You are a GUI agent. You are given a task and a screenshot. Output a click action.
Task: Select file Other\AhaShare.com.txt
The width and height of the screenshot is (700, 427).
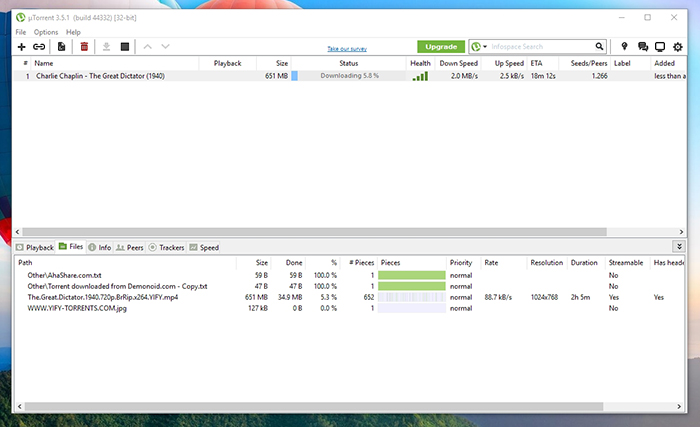(x=64, y=275)
